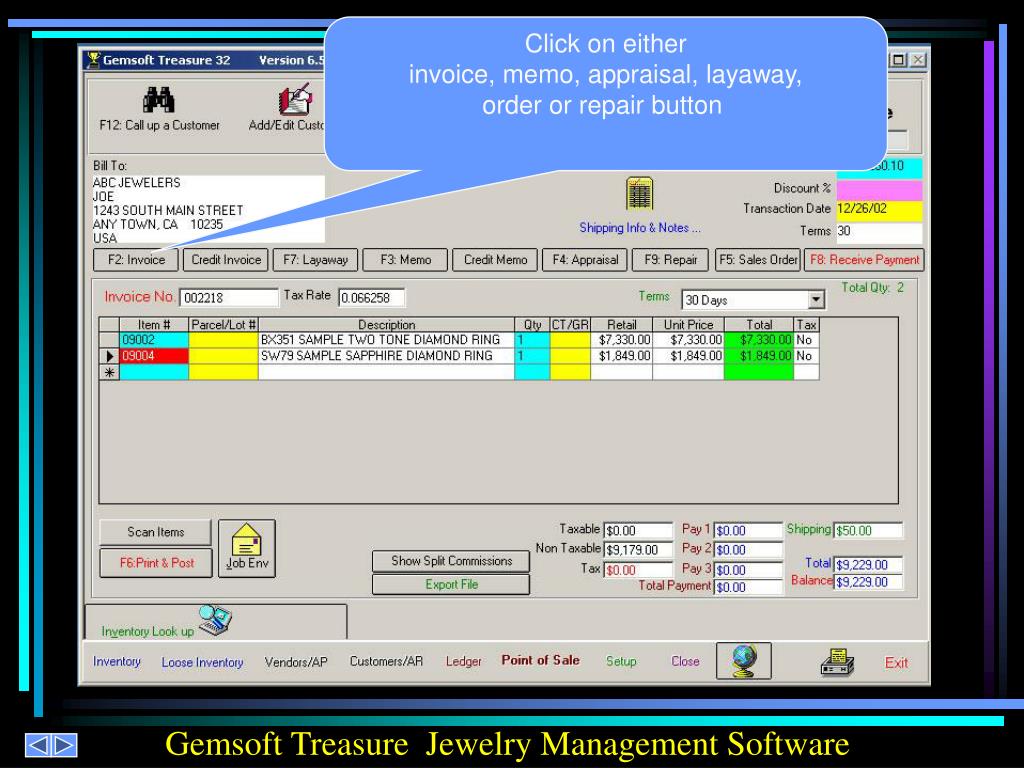Click the F6: Print & Post button

(x=156, y=563)
